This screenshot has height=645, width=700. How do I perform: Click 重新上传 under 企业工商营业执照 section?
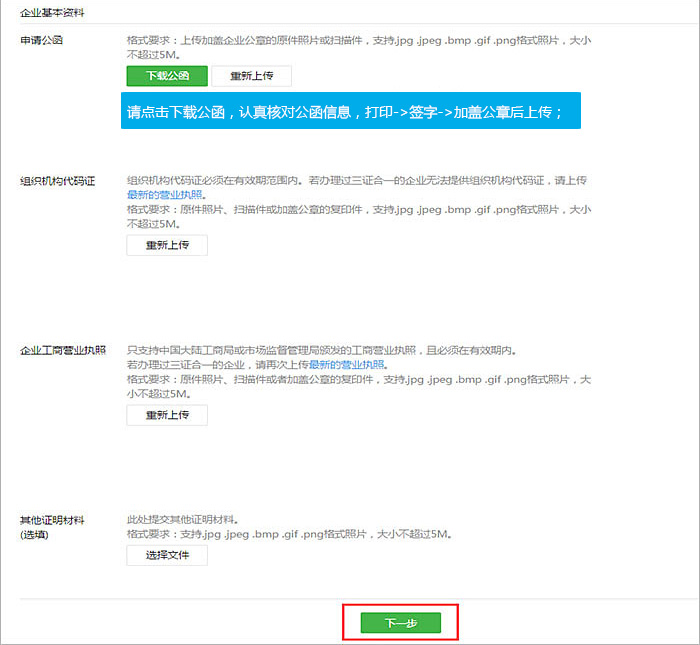pos(166,415)
